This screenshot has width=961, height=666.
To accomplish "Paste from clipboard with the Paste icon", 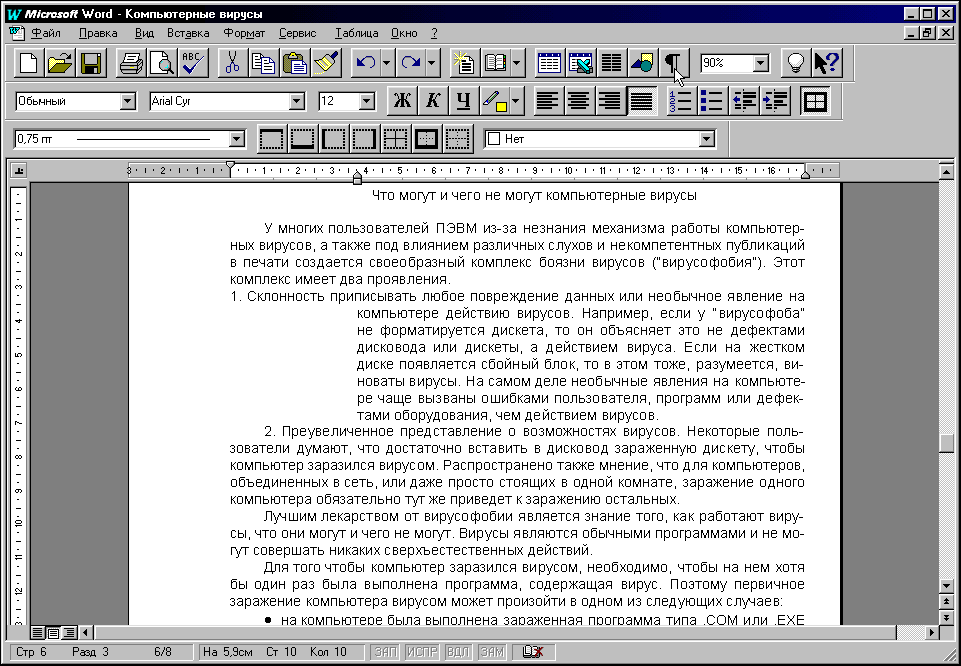I will (x=295, y=63).
